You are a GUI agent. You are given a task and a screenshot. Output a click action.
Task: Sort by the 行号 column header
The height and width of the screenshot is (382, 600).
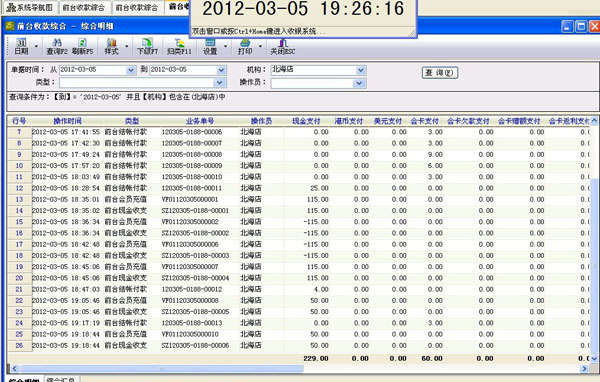(19, 121)
